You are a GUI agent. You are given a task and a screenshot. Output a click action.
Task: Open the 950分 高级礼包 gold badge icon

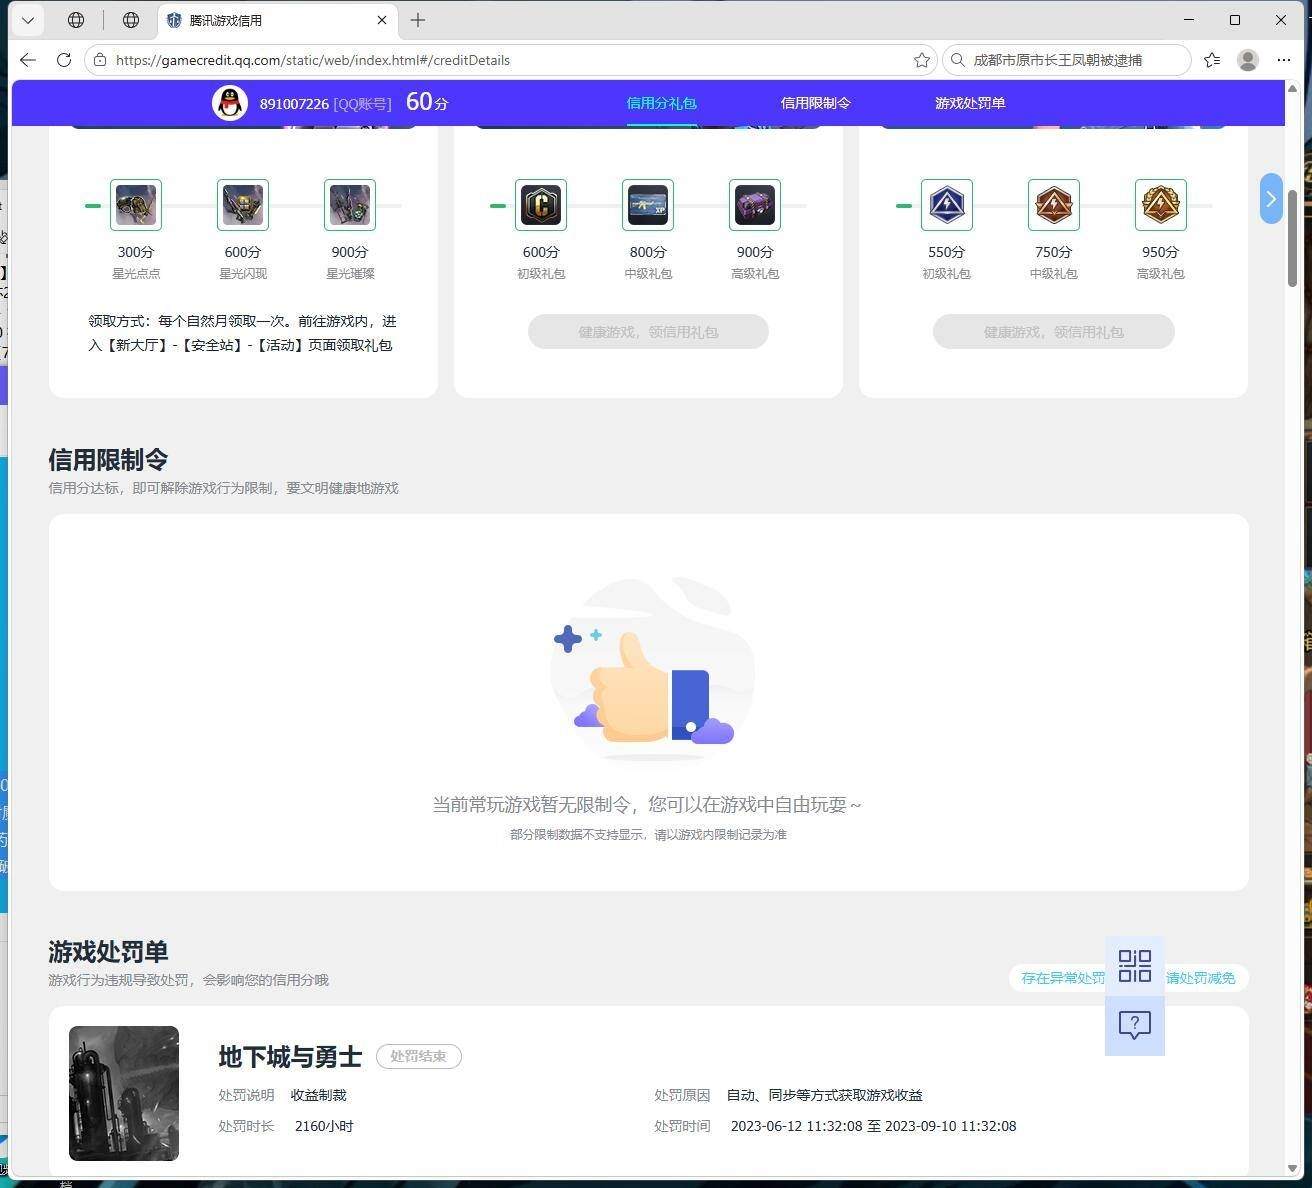[x=1160, y=205]
